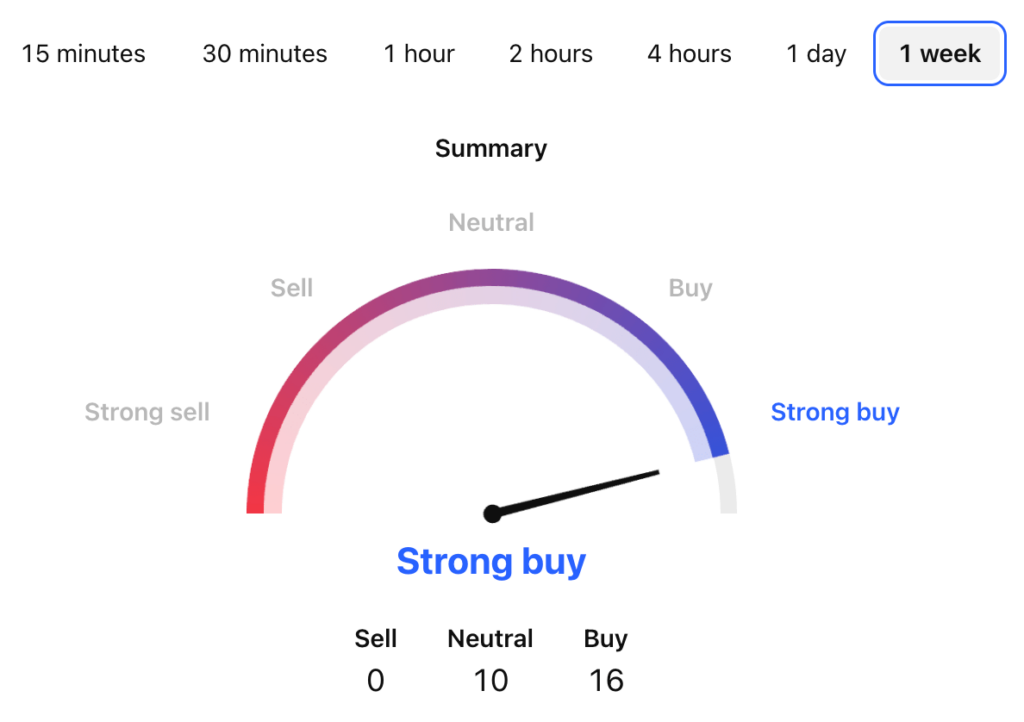Click the gauge needle

580,490
